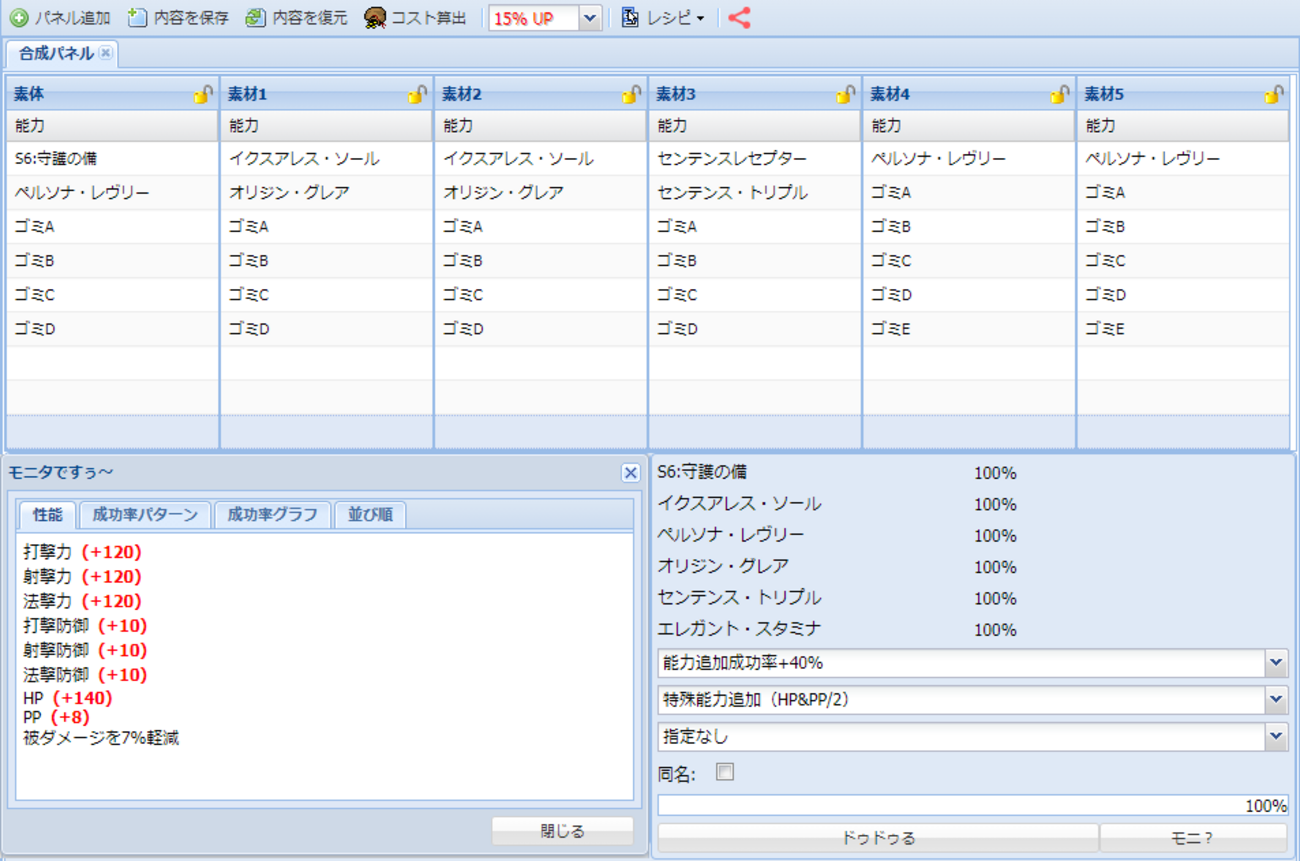Click the 内容を復元 restore icon

coord(256,18)
